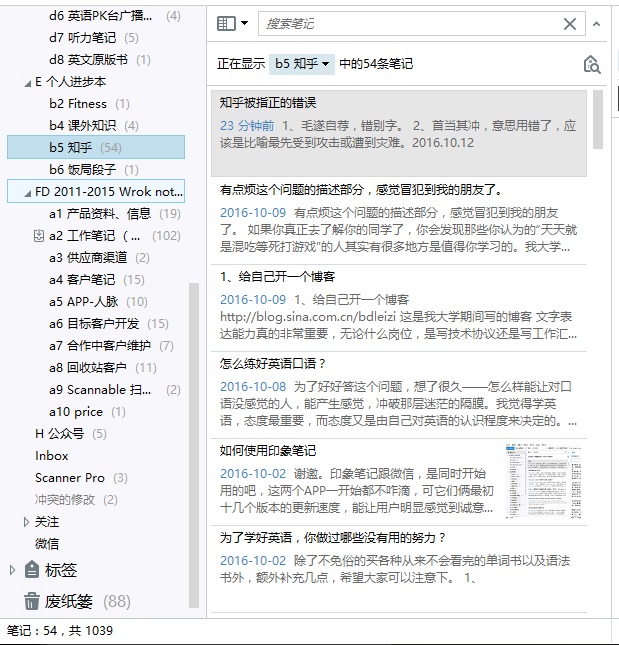
Task: Click the 笔记：54，共 1039 status text
Action: click(60, 631)
